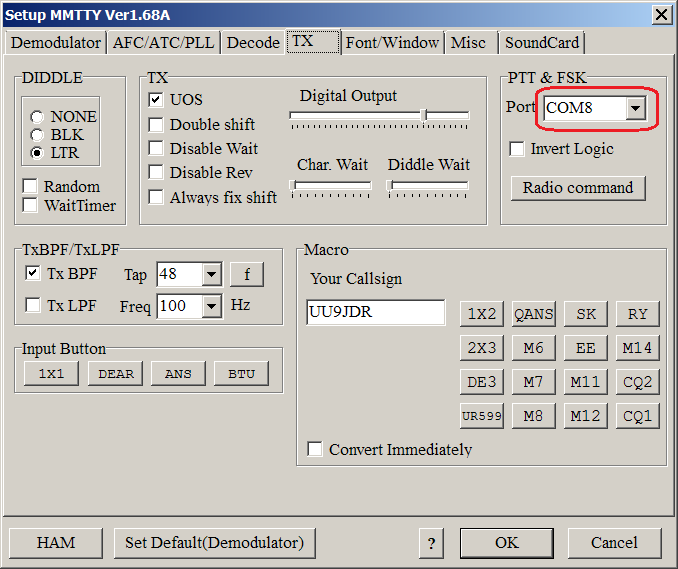Open help with the ? button
This screenshot has width=678, height=569.
pyautogui.click(x=431, y=543)
